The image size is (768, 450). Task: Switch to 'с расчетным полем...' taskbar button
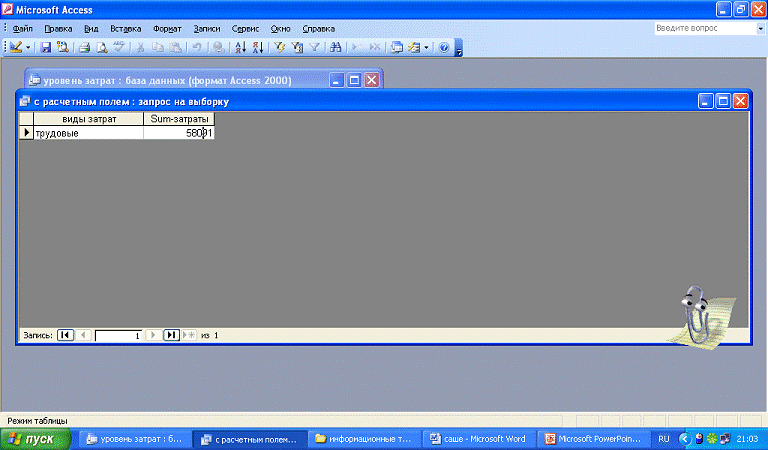tap(250, 439)
